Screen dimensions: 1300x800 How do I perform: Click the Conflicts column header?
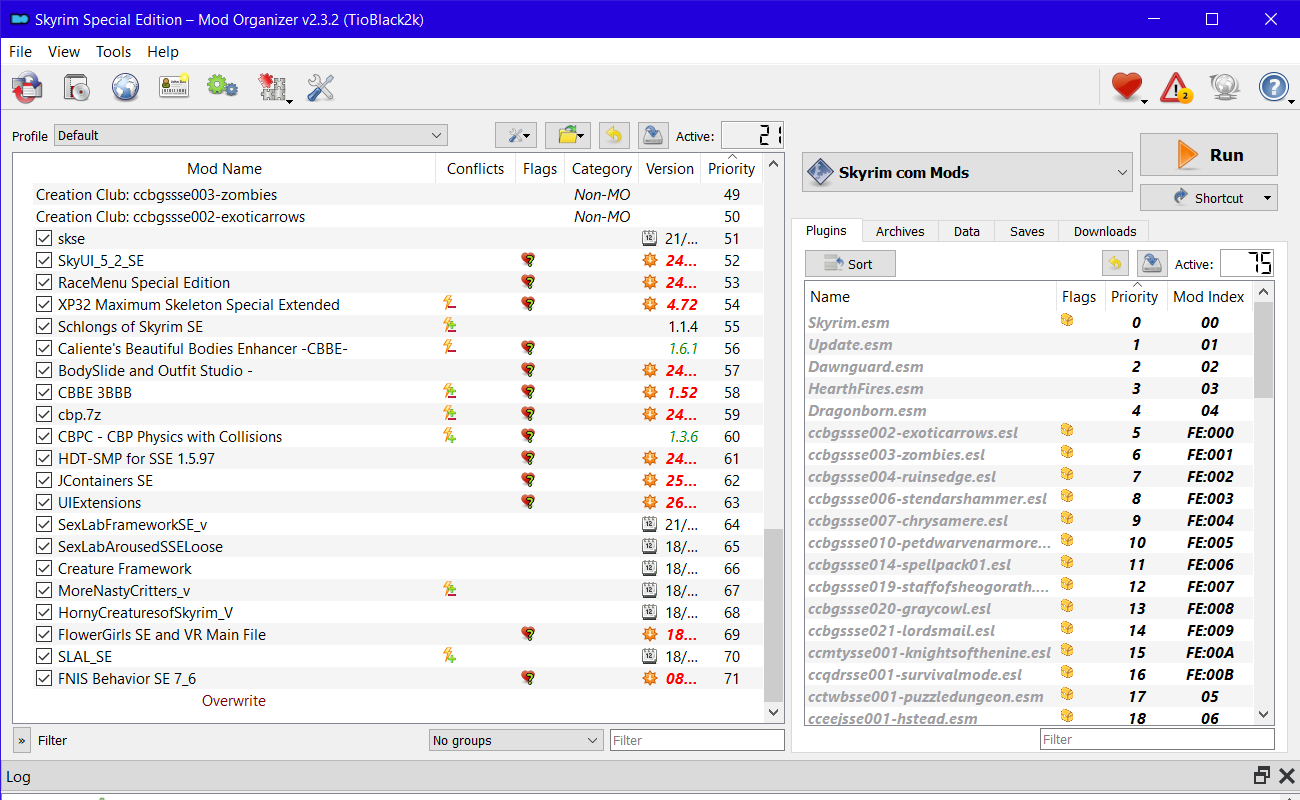pyautogui.click(x=475, y=169)
